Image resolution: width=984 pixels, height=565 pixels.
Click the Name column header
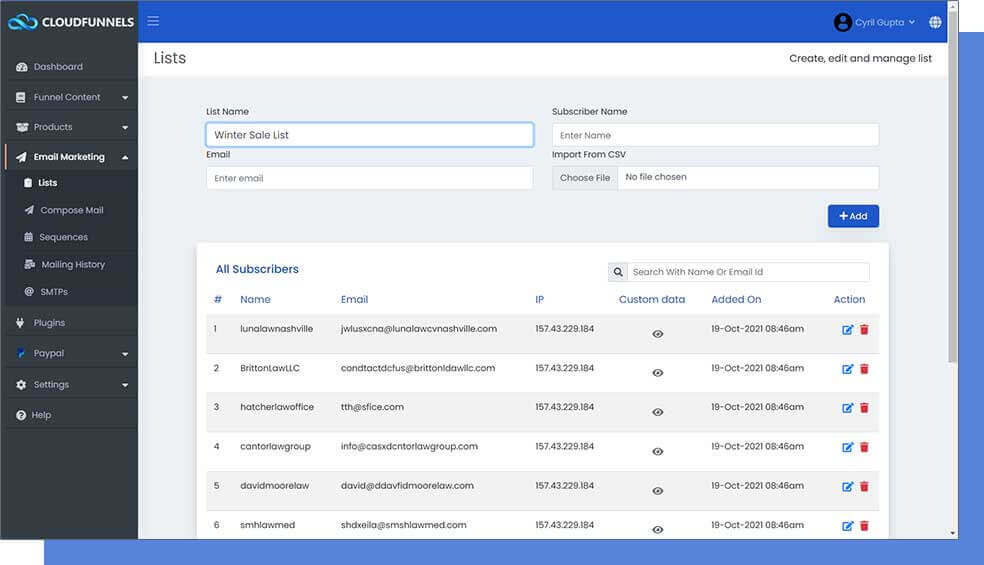coord(255,299)
